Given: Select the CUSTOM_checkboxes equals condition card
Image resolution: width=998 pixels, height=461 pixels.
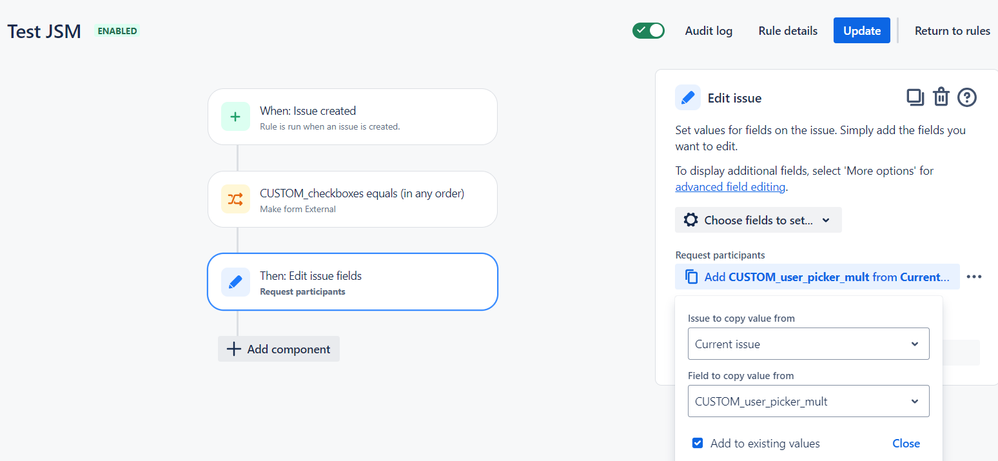Looking at the screenshot, I should click(x=352, y=199).
